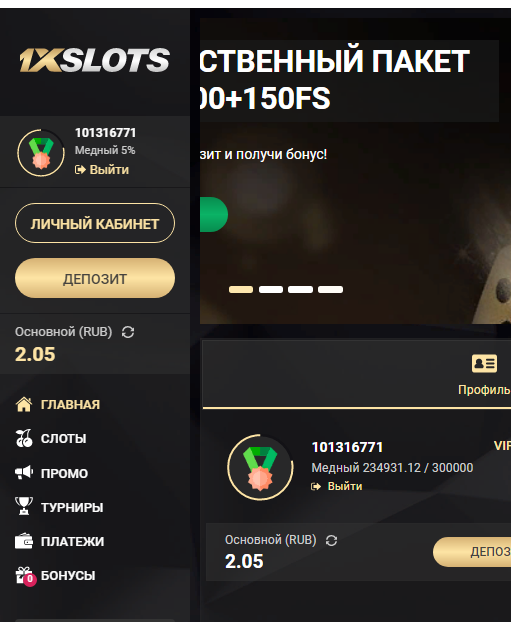The height and width of the screenshot is (622, 511).
Task: Open Бонусы via the gift icon
Action: (x=25, y=576)
